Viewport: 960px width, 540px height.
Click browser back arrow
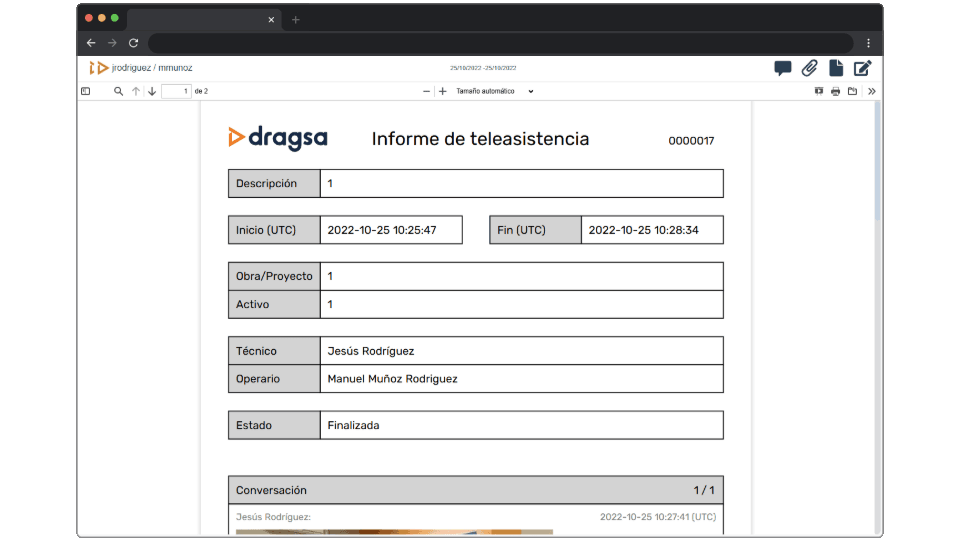(91, 43)
